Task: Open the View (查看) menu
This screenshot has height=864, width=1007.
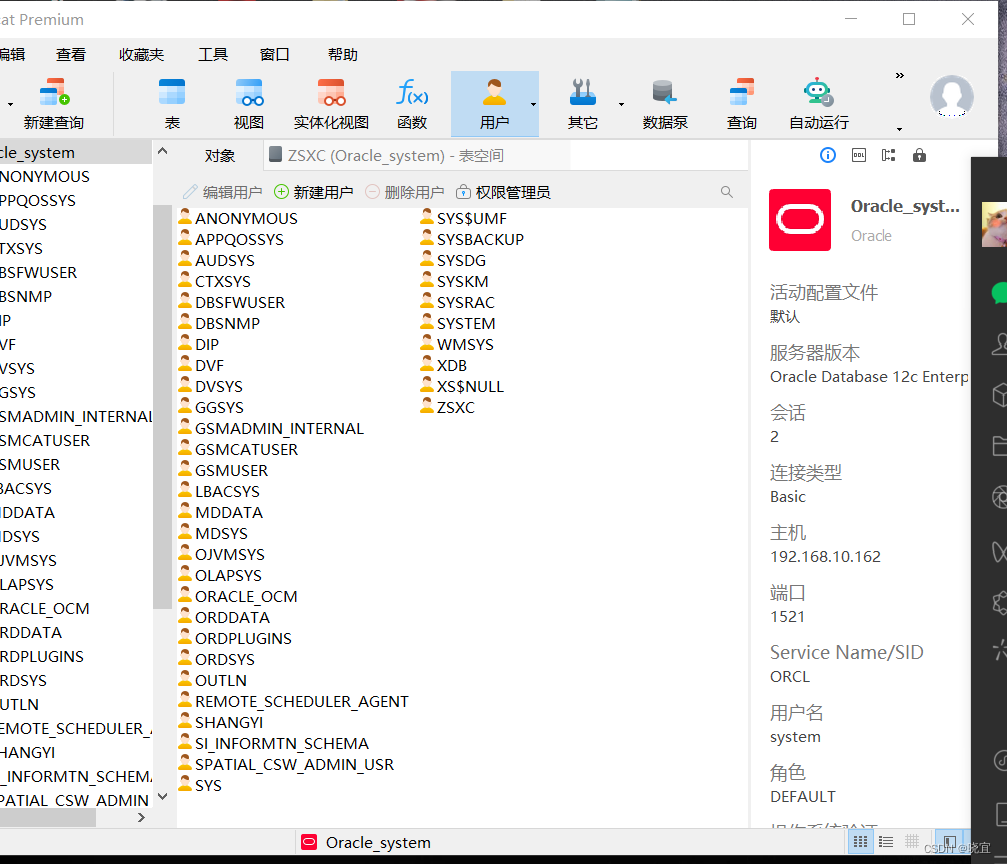Action: click(x=71, y=55)
